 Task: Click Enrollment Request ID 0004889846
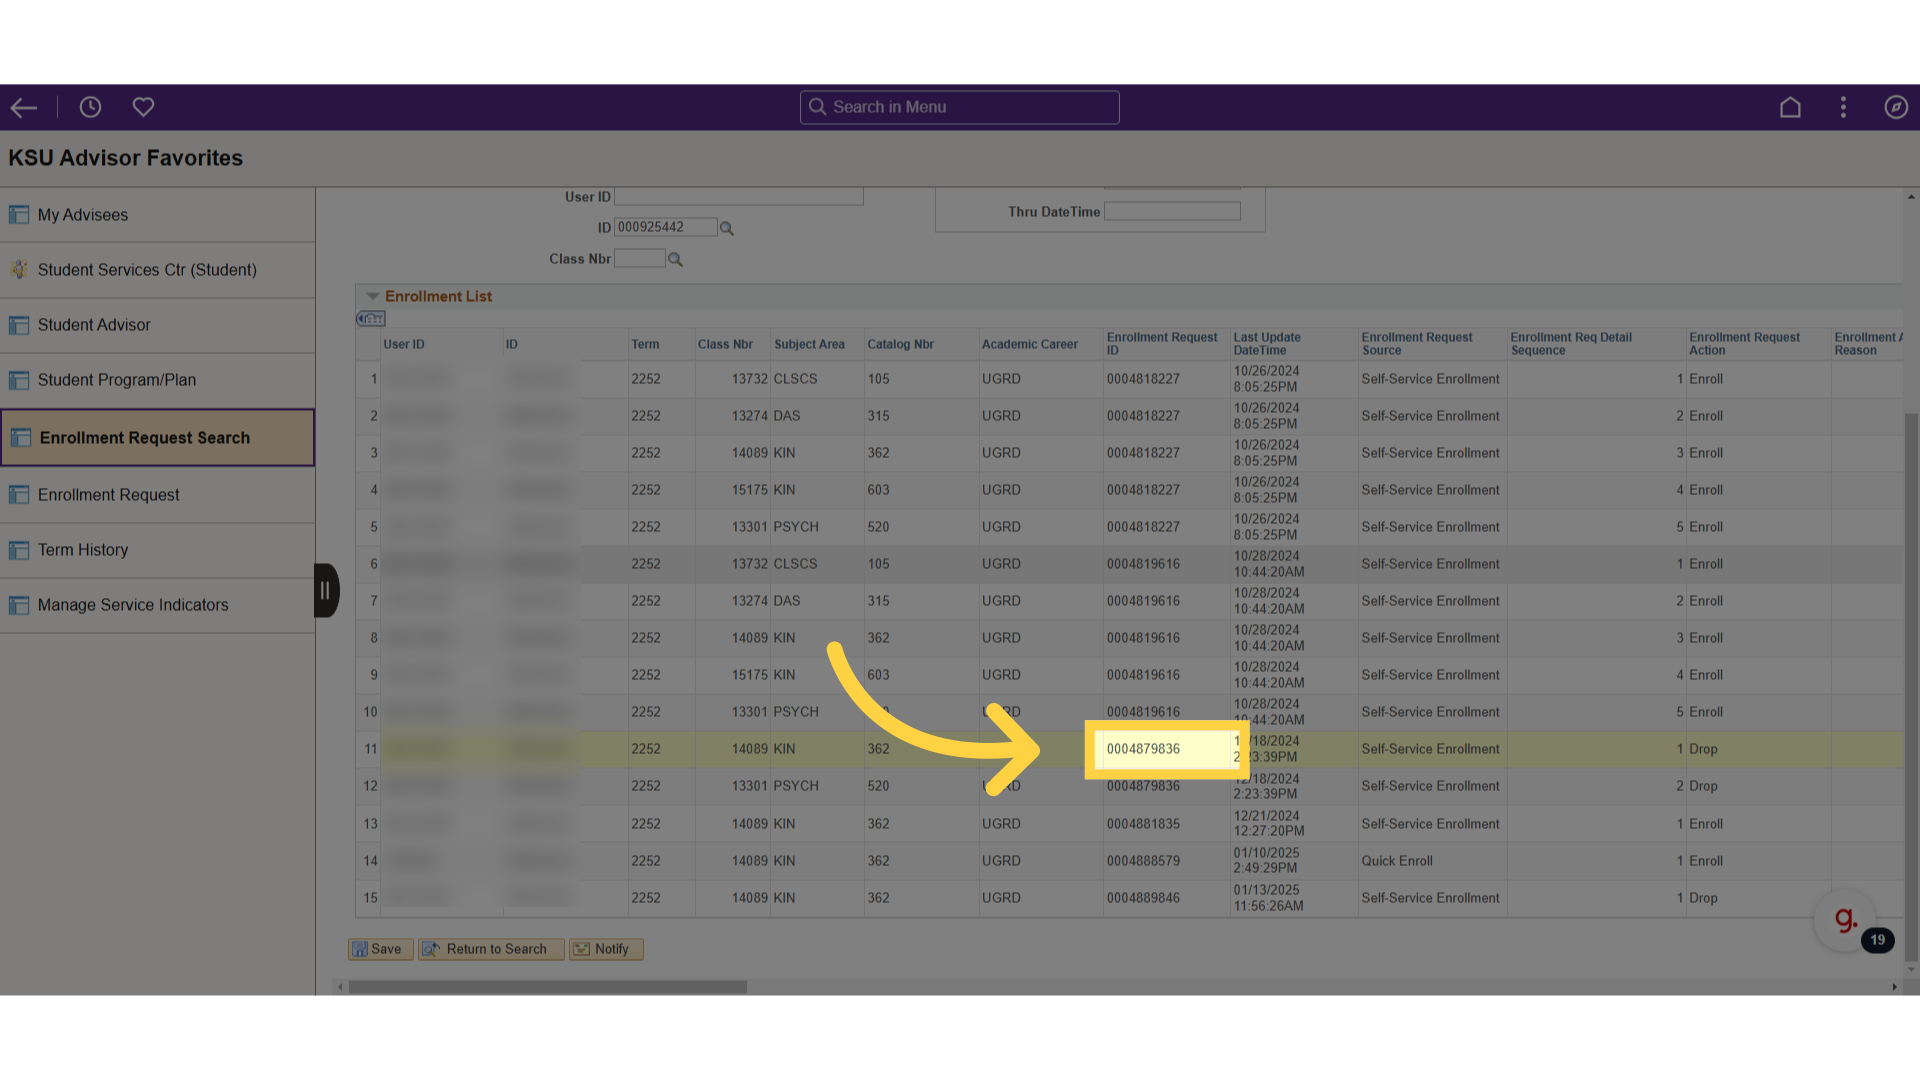tap(1143, 898)
